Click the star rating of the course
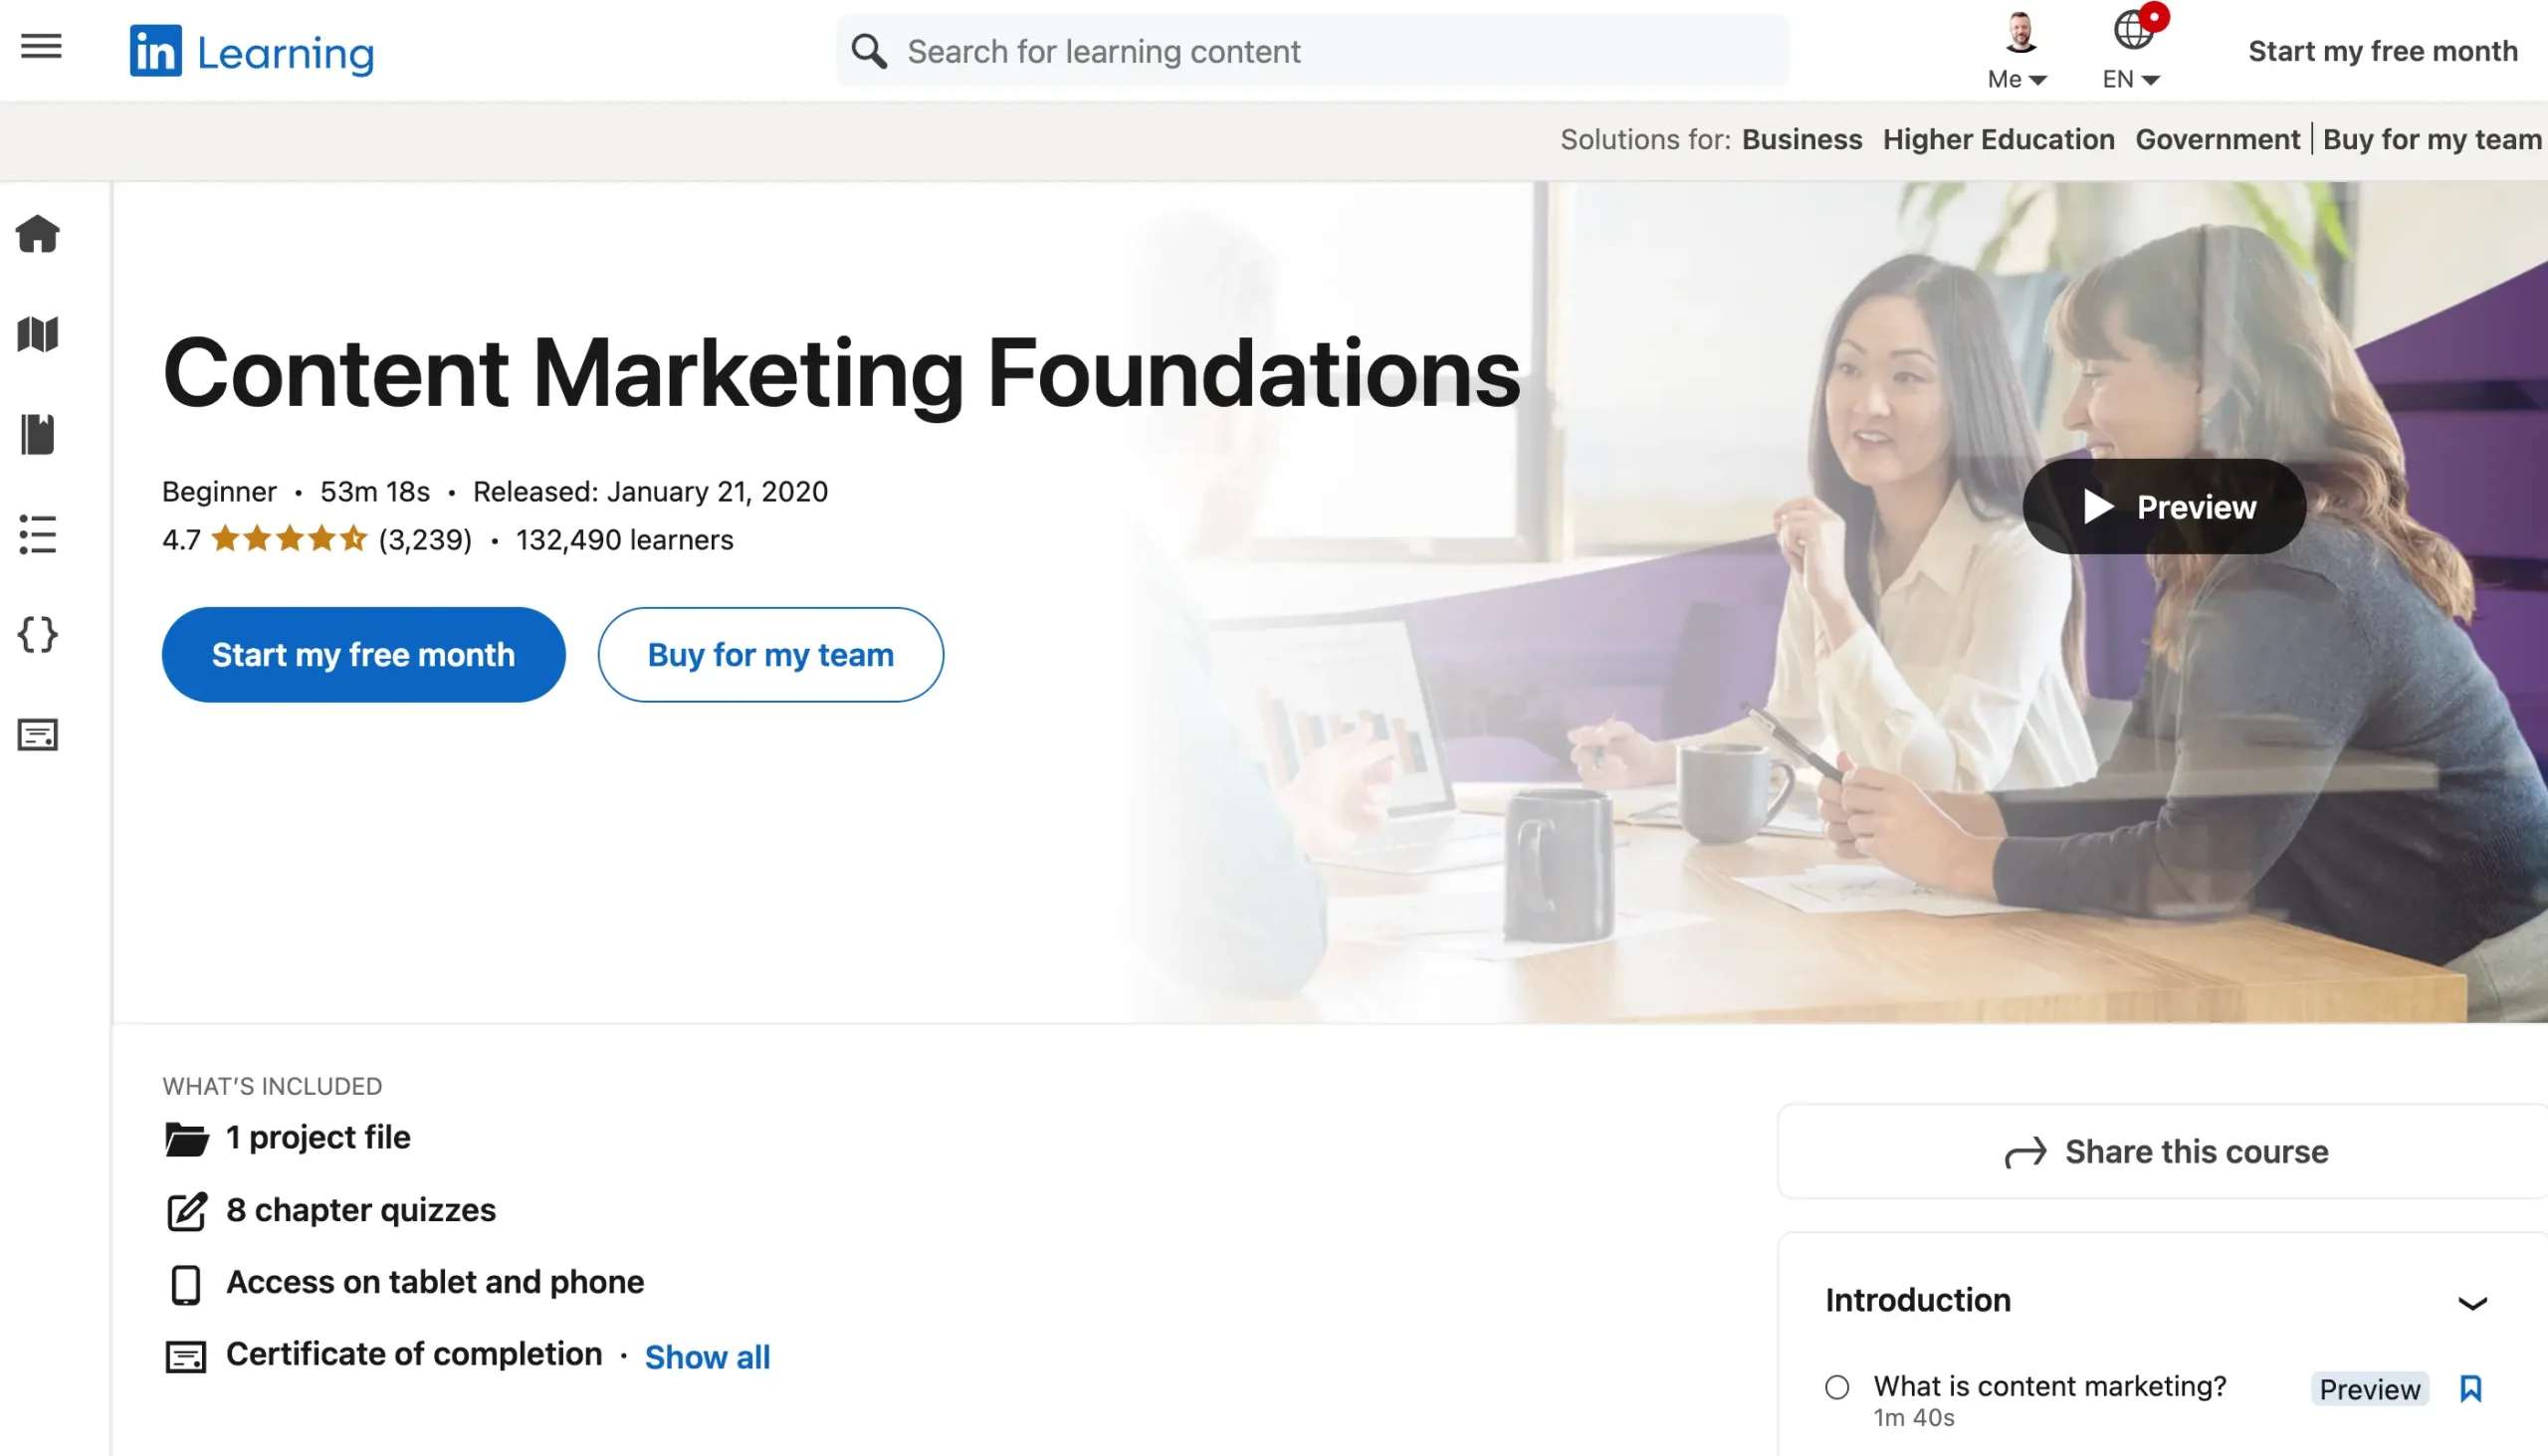Viewport: 2548px width, 1456px height. click(x=290, y=540)
